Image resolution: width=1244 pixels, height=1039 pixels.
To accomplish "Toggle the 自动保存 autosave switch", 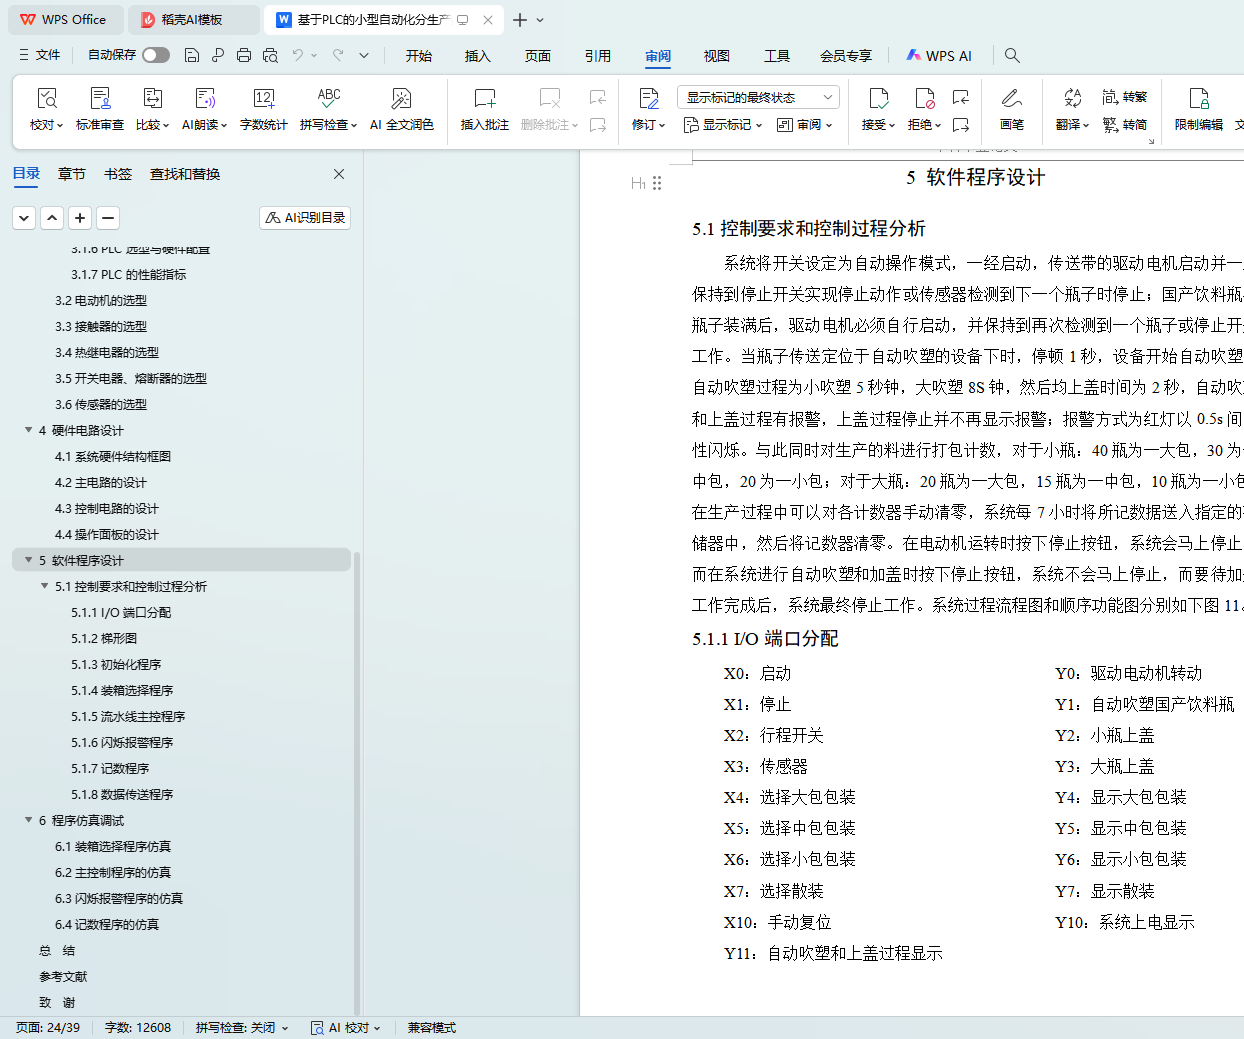I will coord(156,55).
